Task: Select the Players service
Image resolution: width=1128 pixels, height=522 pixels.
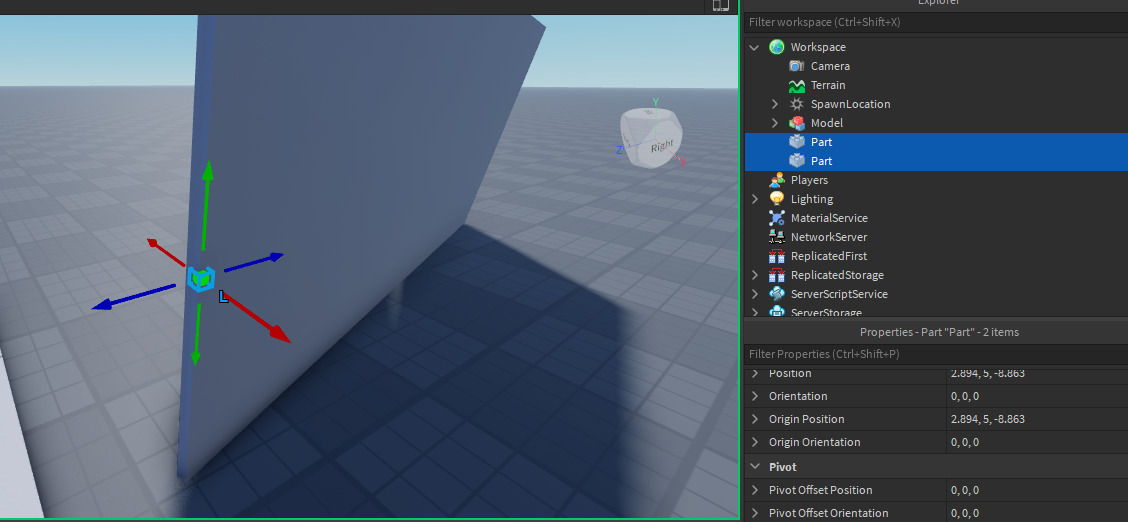Action: click(x=809, y=180)
